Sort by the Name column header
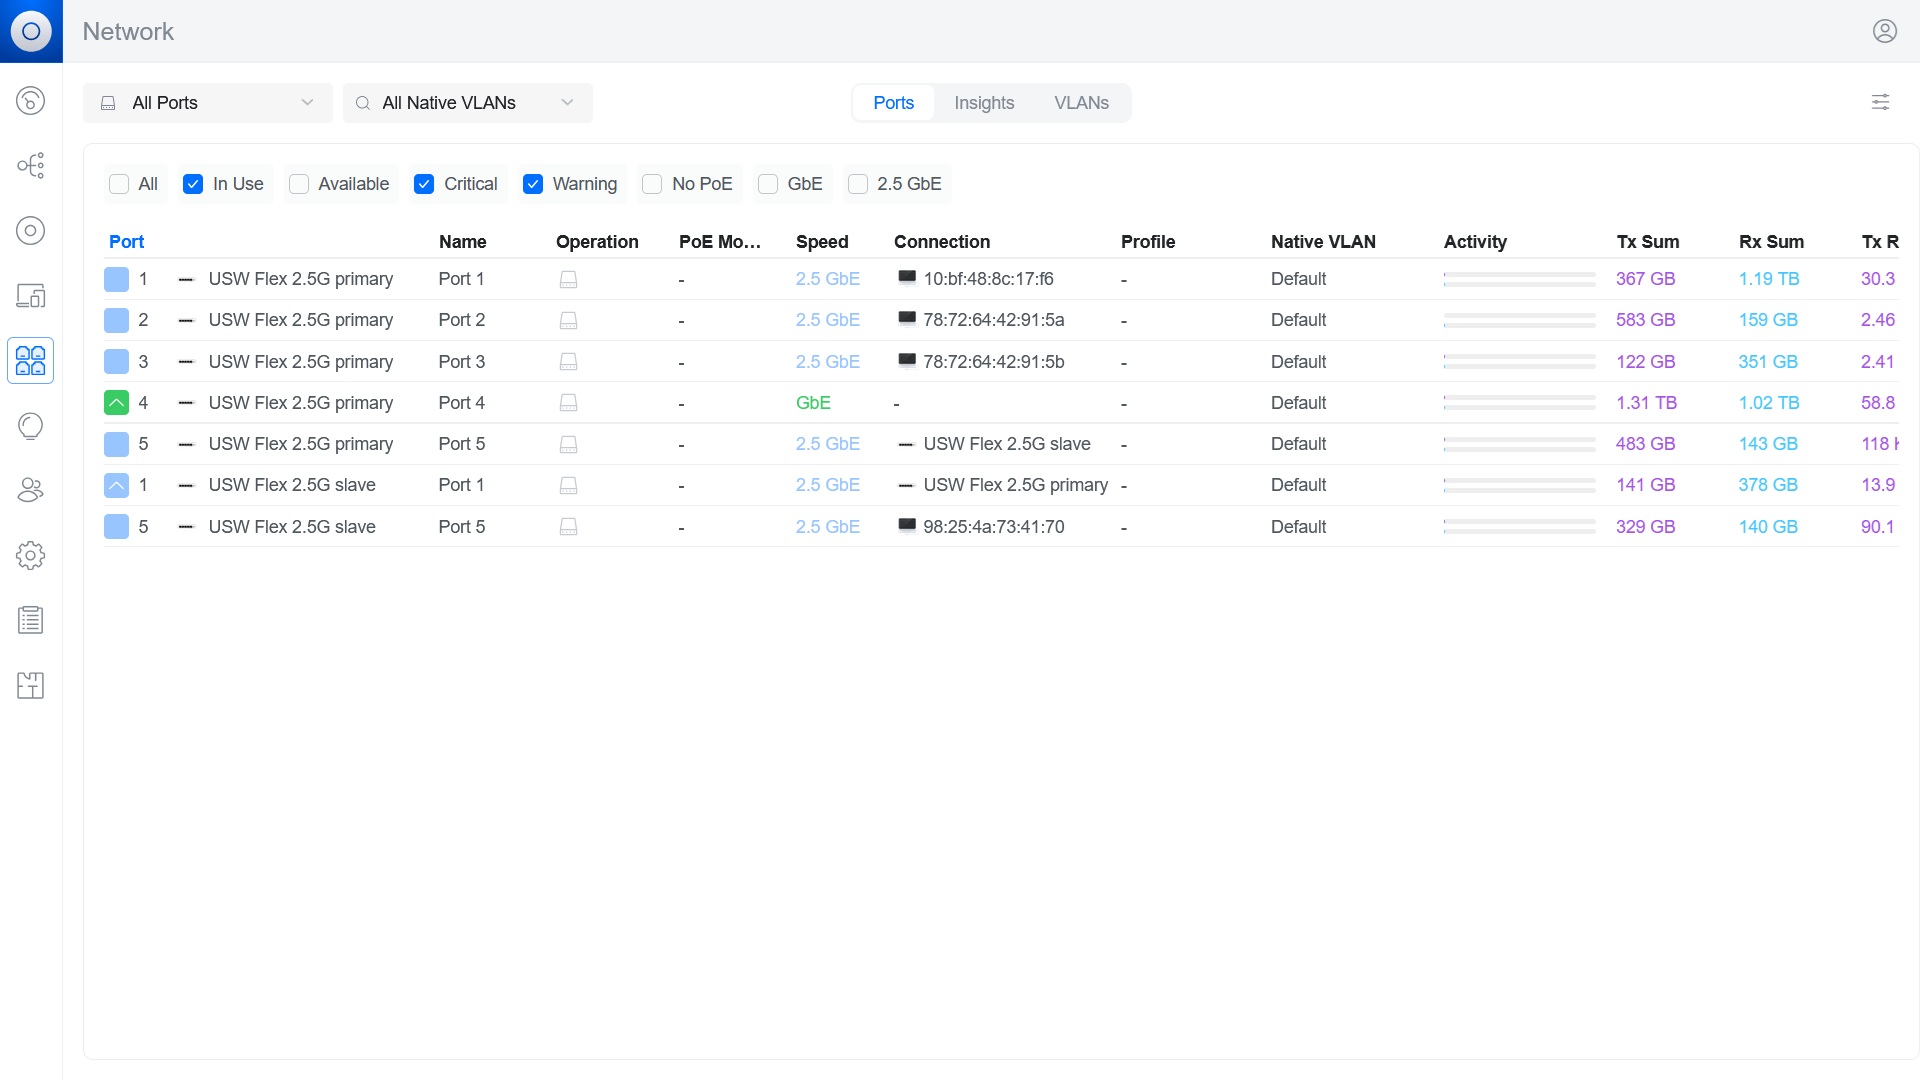1920x1080 pixels. (x=462, y=242)
